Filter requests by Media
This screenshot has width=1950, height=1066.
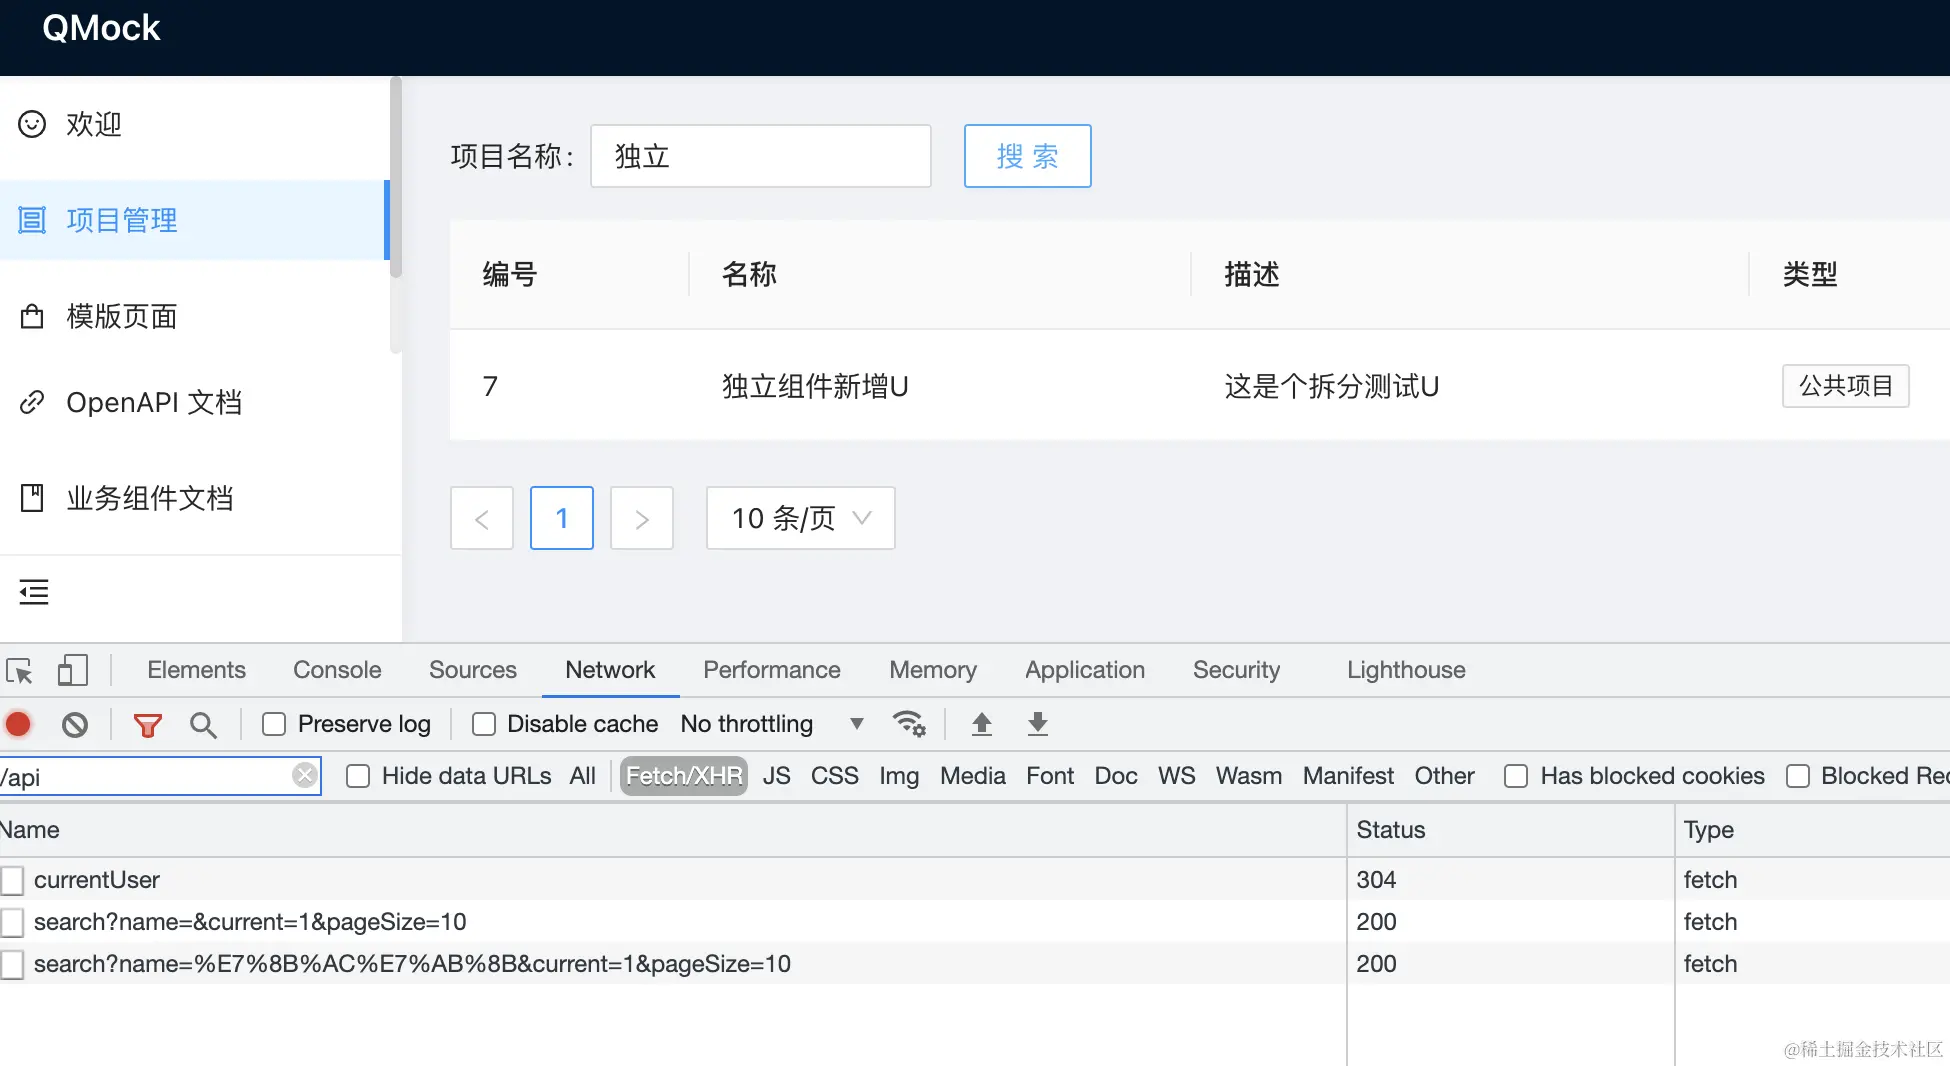click(x=973, y=776)
